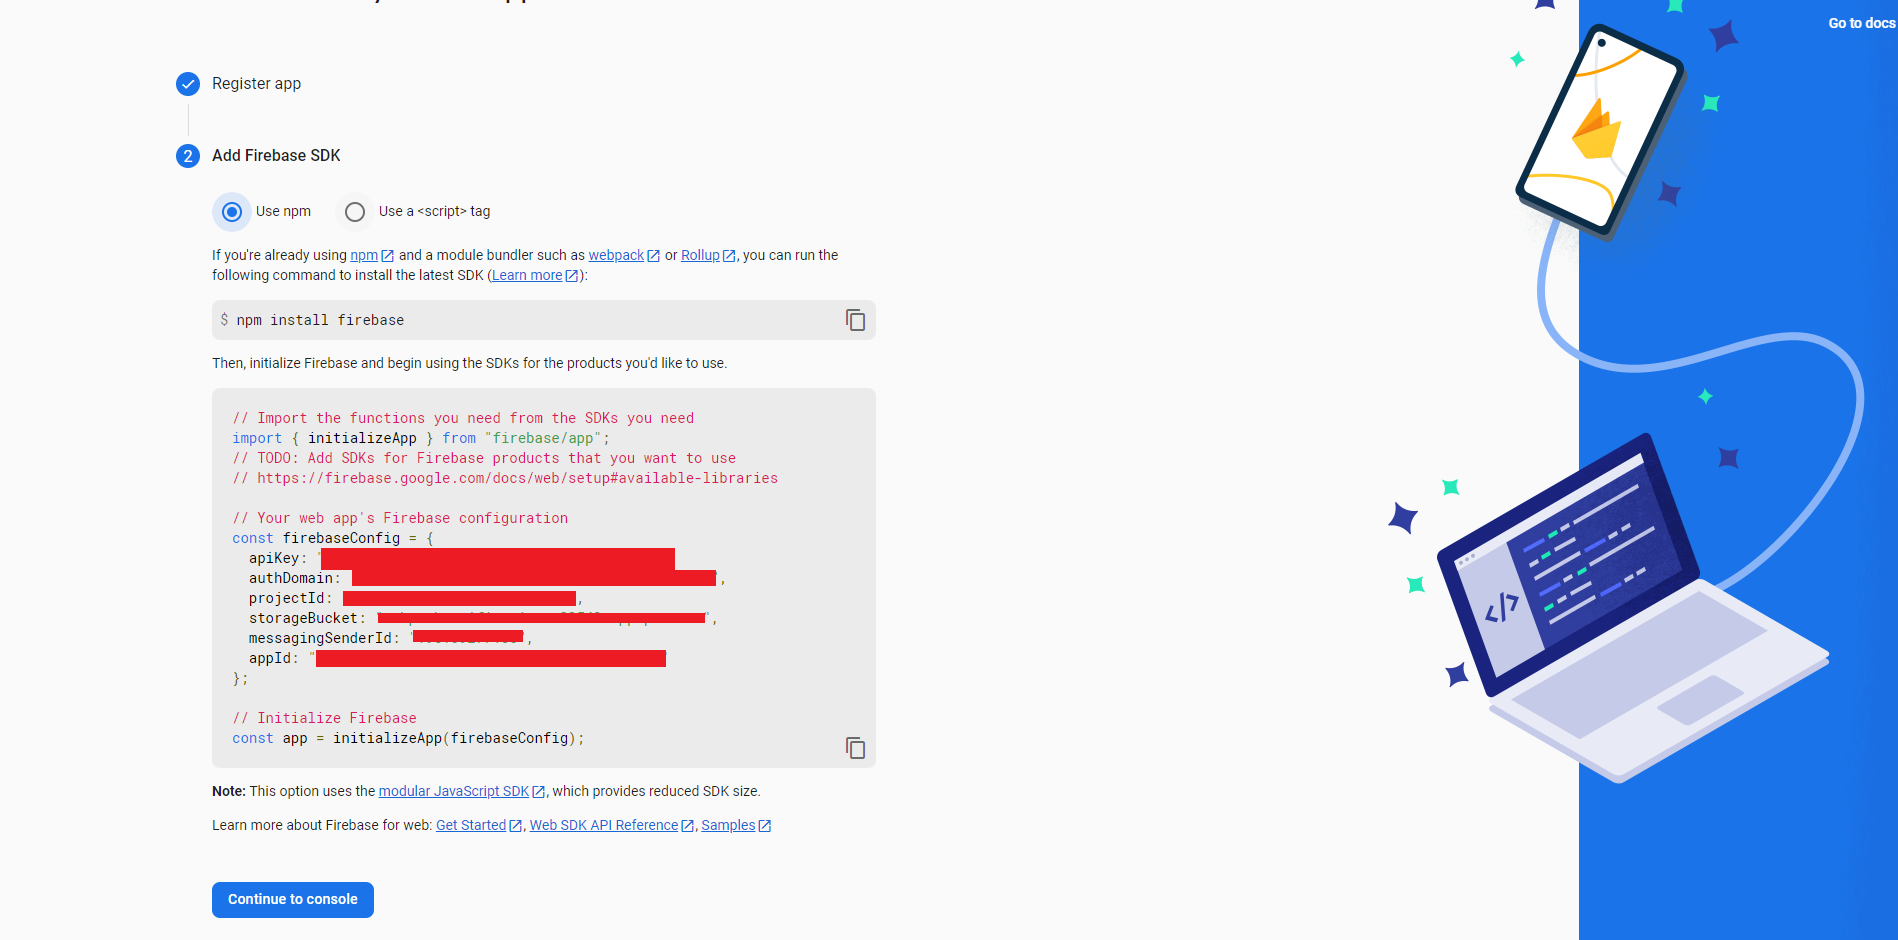Viewport: 1898px width, 940px height.
Task: Click the Add Firebase SDK step heading
Action: [x=276, y=156]
